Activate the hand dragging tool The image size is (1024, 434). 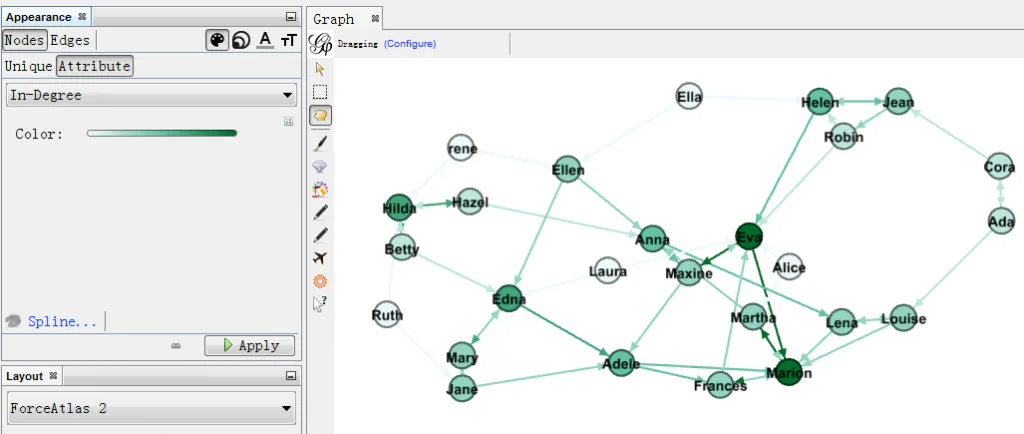(320, 116)
